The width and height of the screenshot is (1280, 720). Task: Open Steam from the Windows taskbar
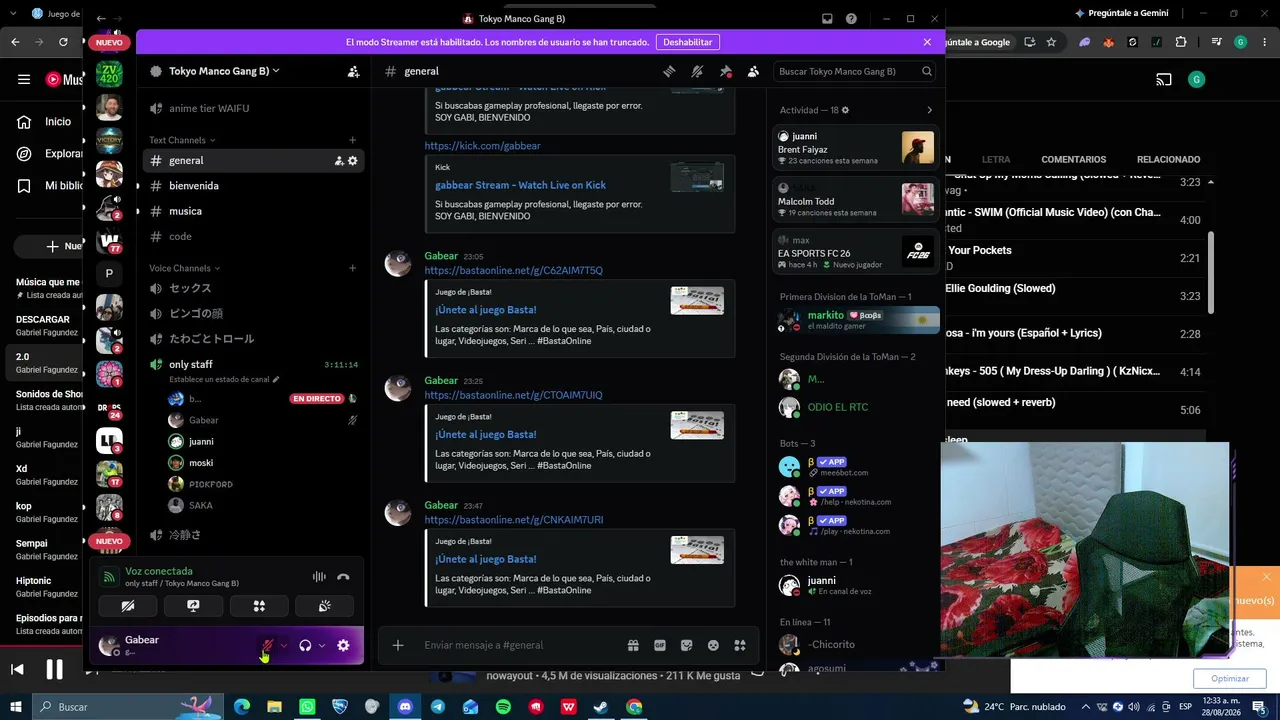(601, 707)
